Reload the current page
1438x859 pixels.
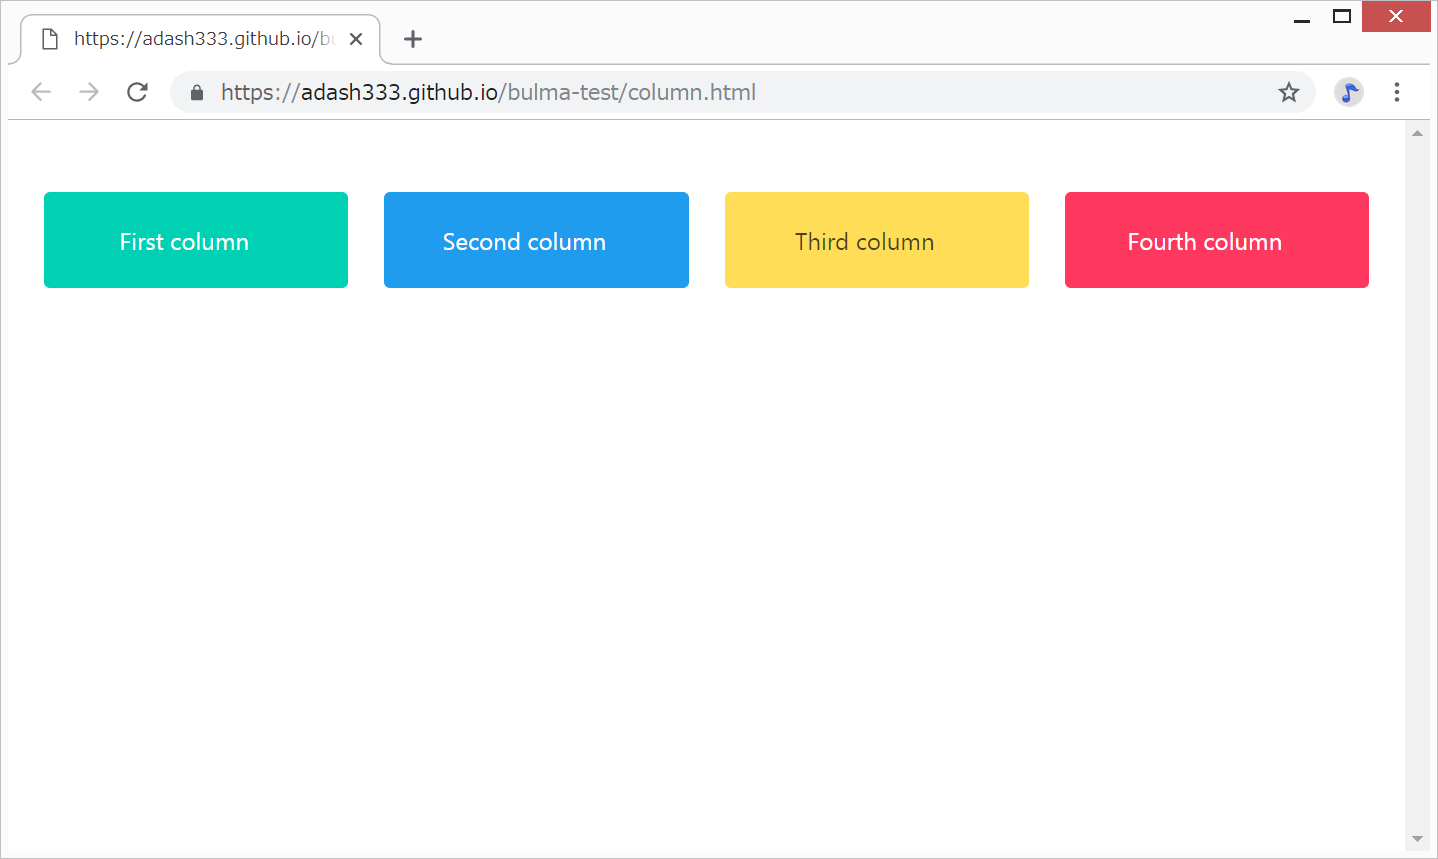pyautogui.click(x=137, y=92)
